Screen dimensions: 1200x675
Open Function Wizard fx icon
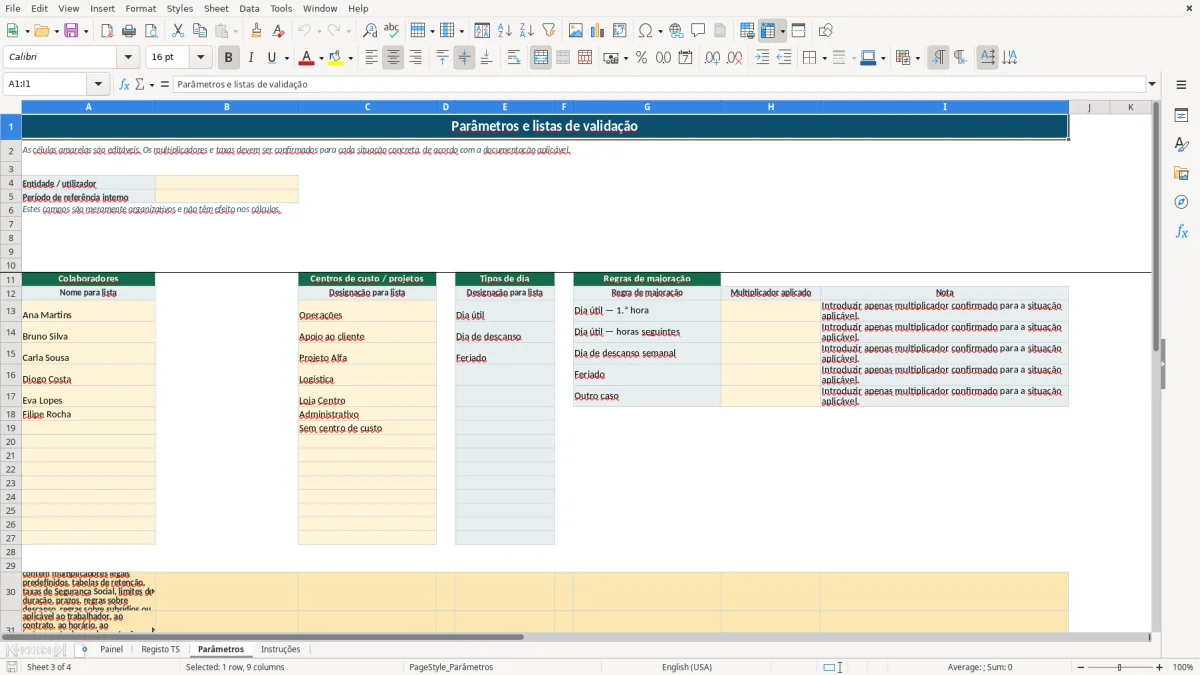[x=125, y=84]
